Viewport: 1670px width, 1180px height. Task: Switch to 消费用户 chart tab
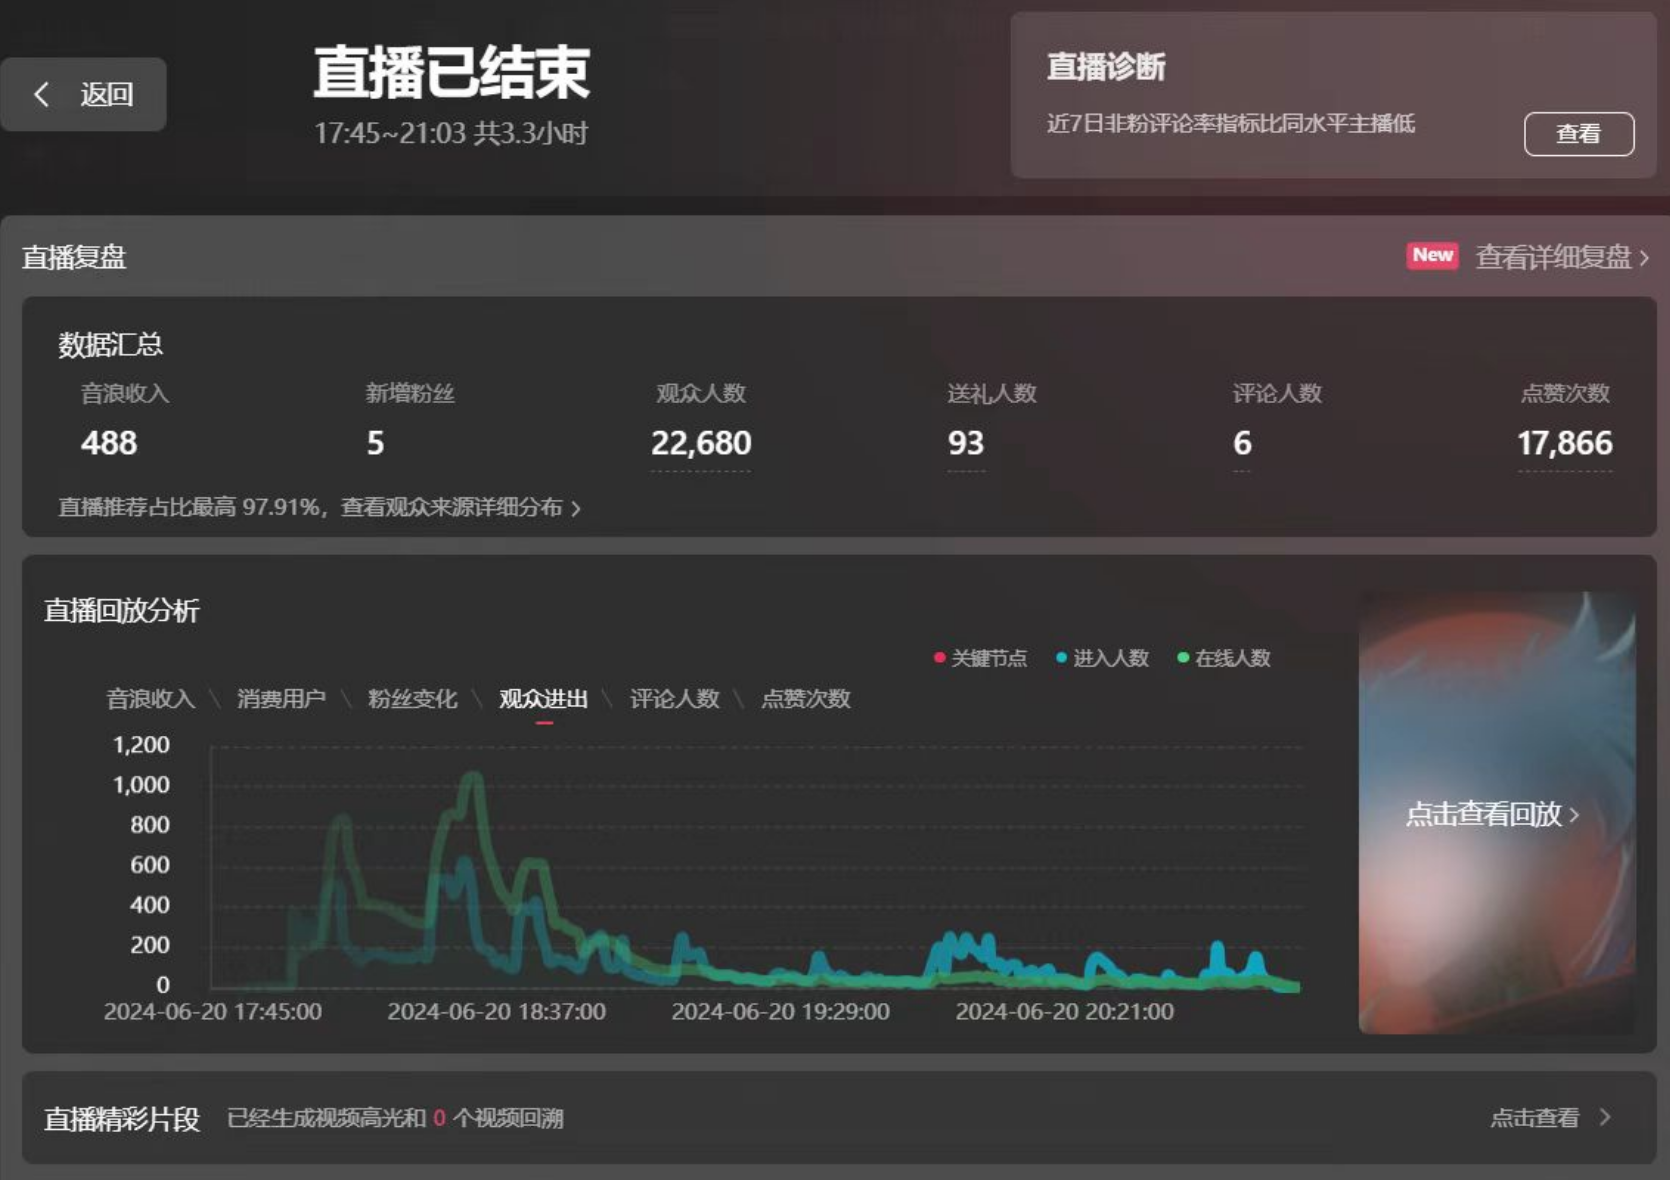281,699
